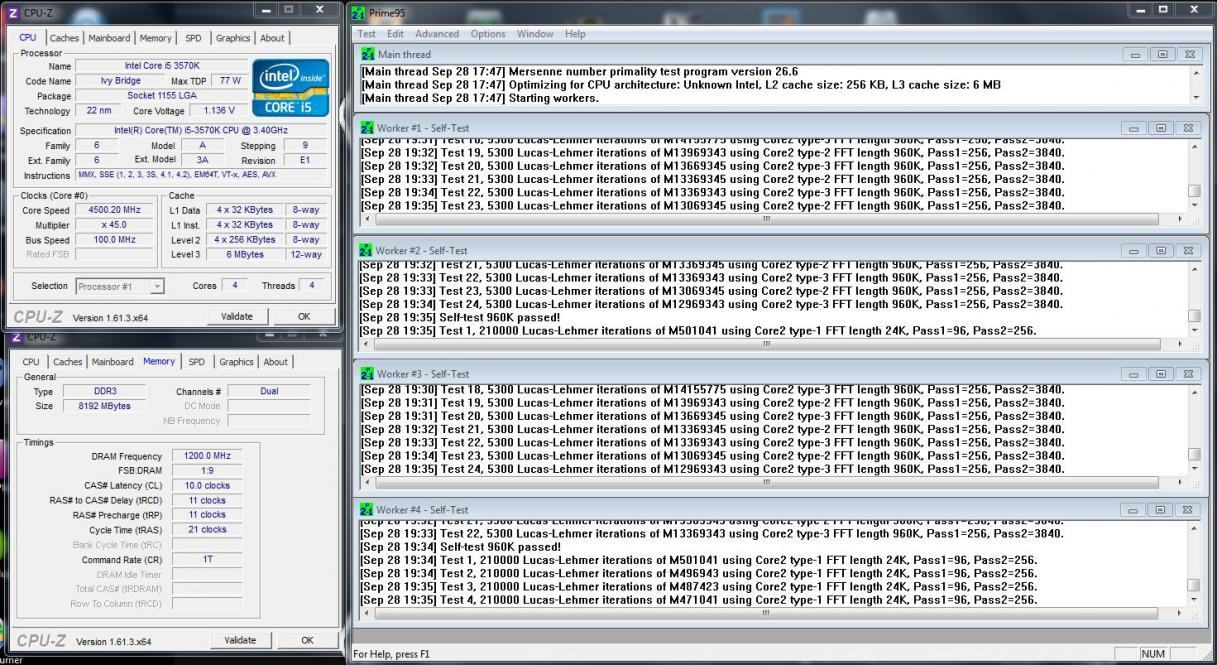The height and width of the screenshot is (665, 1217).
Task: Click OK button in bottom CPU-Z window
Action: pos(307,640)
